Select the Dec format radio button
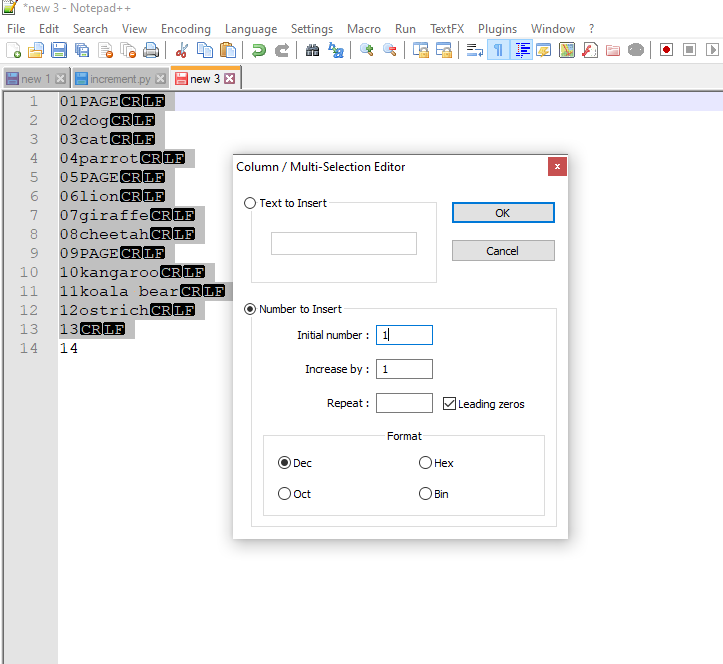This screenshot has height=664, width=723. coord(284,462)
